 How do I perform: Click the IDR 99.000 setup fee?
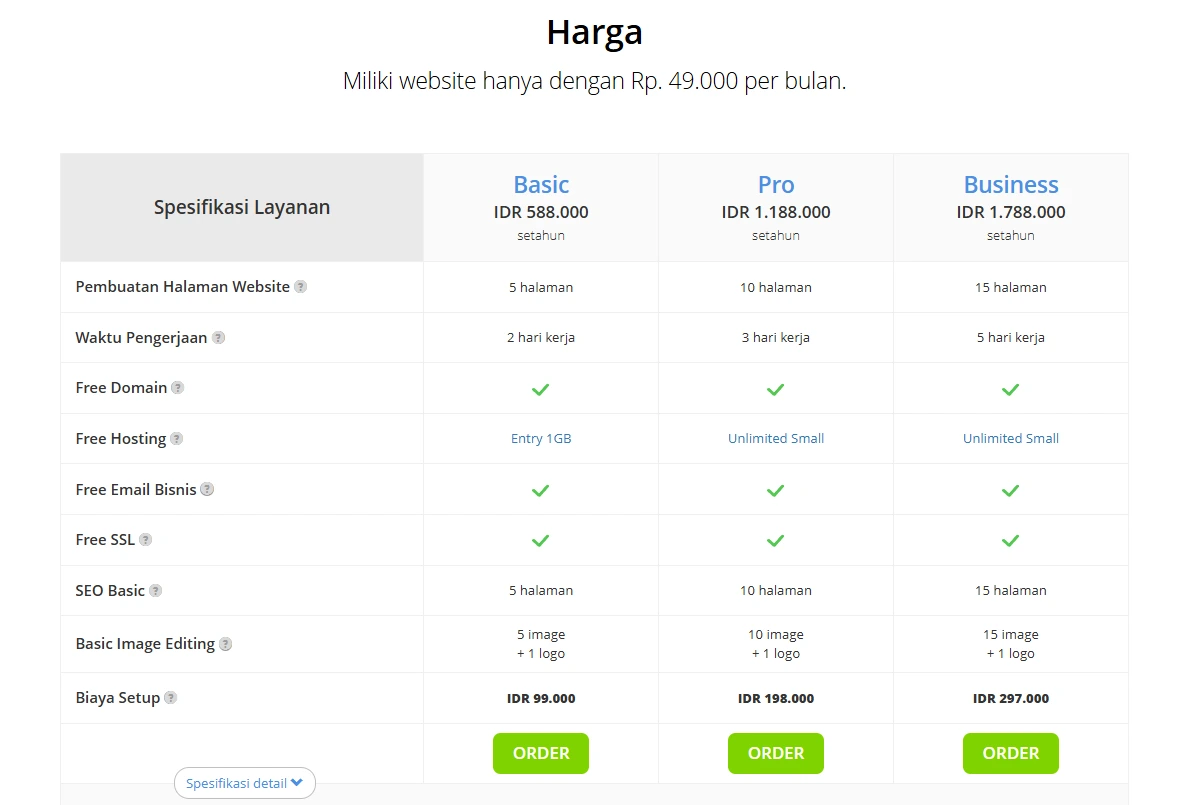click(541, 698)
